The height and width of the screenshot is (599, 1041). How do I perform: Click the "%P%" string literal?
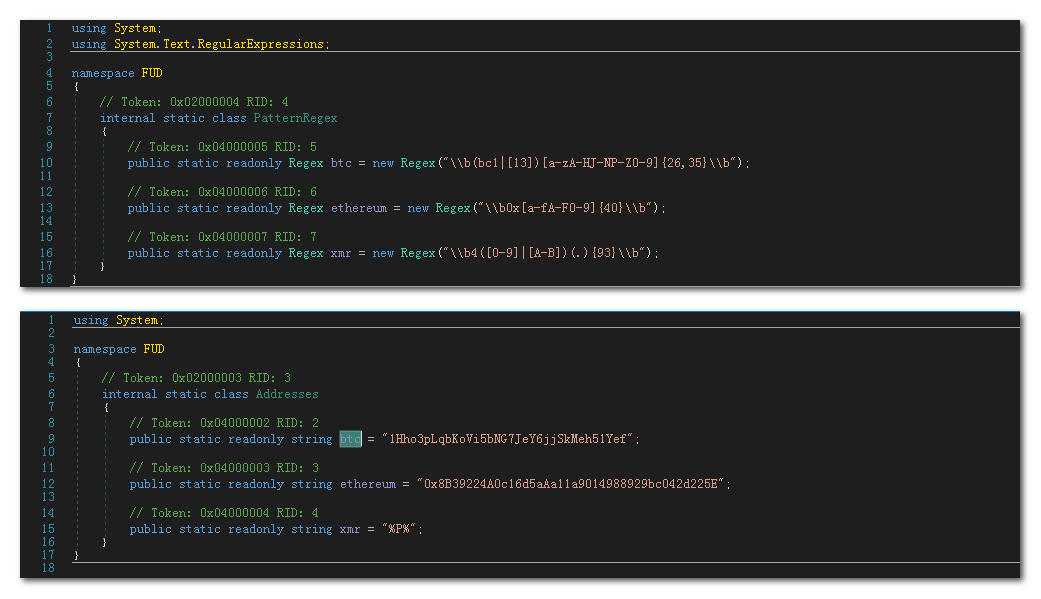pos(400,529)
